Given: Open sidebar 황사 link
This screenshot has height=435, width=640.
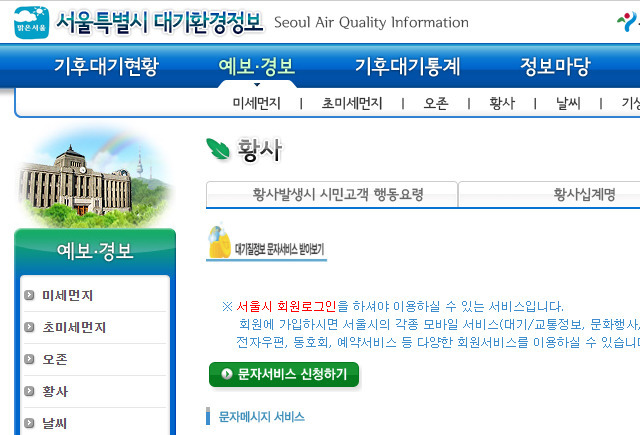Looking at the screenshot, I should pyautogui.click(x=55, y=391).
